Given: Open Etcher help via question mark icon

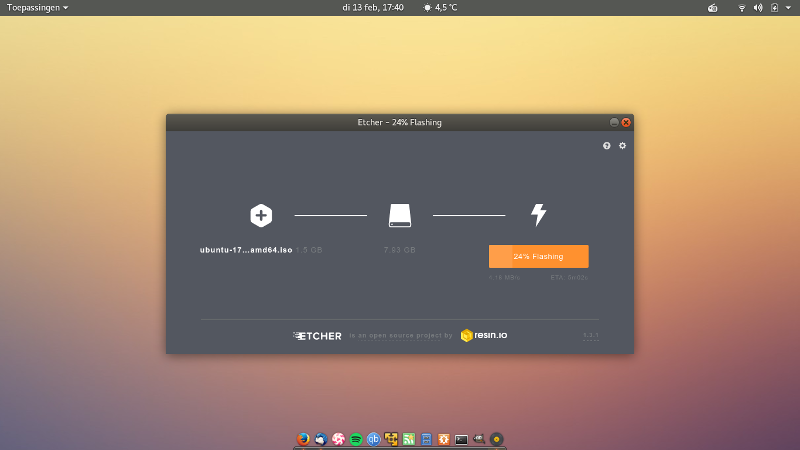Looking at the screenshot, I should click(x=606, y=146).
